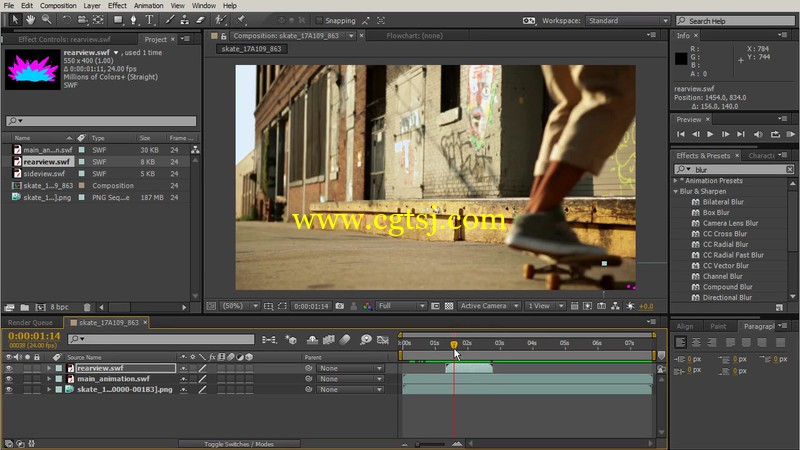Click the Search Help input field
This screenshot has width=800, height=450.
coord(735,20)
